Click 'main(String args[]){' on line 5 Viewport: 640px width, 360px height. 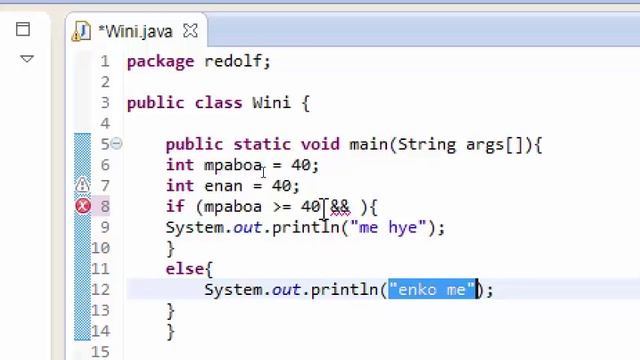[446, 145]
